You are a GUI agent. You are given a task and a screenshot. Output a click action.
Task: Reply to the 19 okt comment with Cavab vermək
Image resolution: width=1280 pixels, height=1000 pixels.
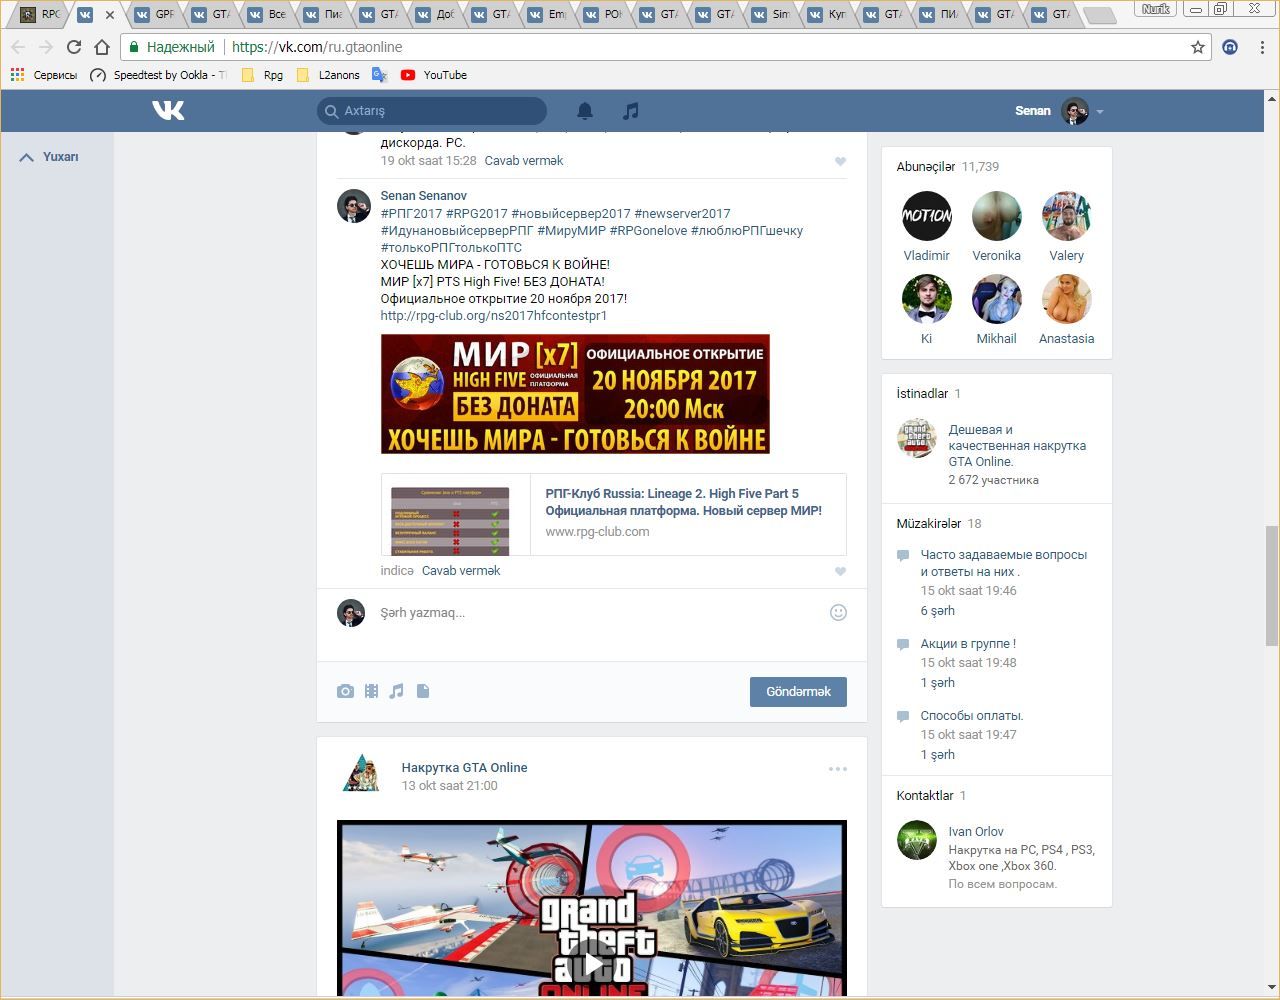[x=524, y=160]
